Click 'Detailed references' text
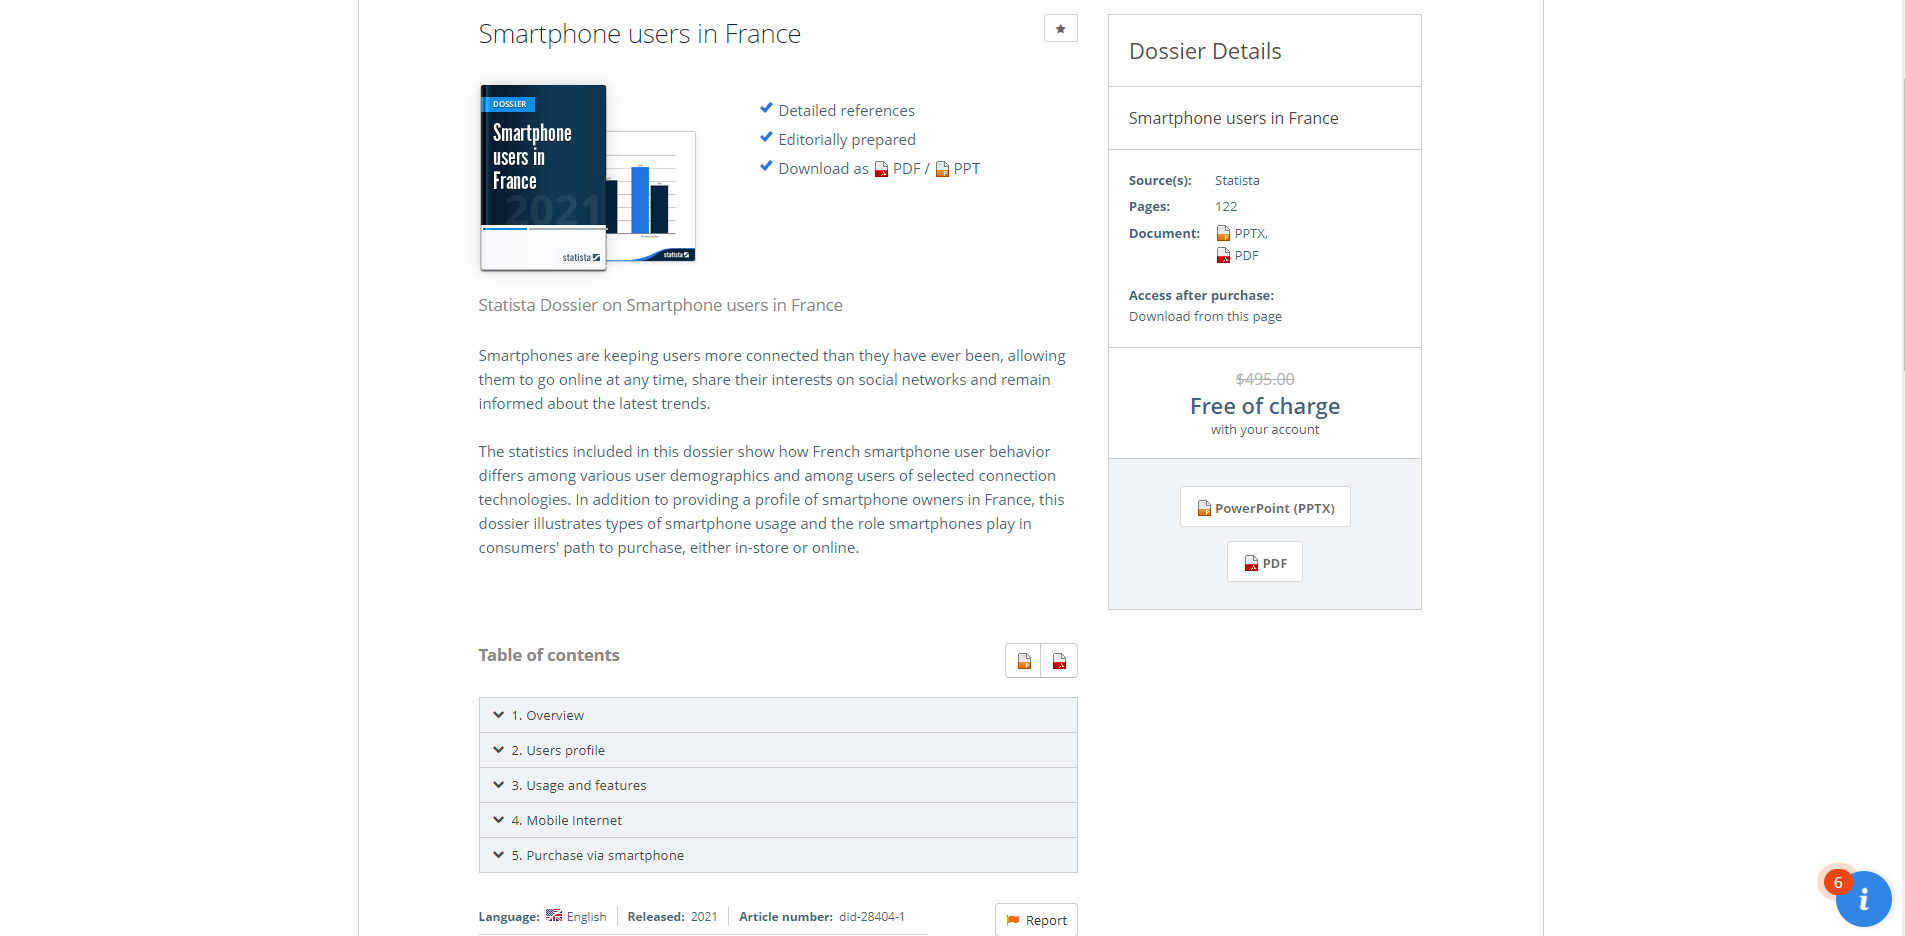Screen dimensions: 1905x936 tap(846, 111)
